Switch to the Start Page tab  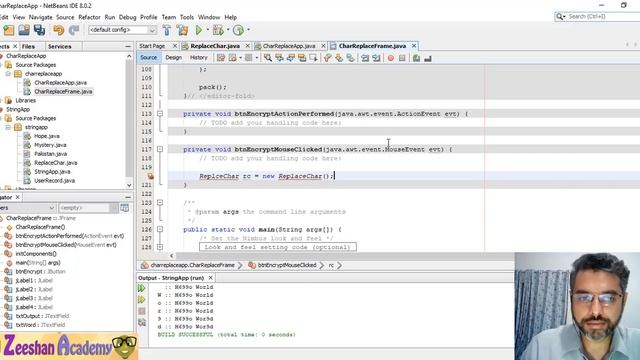pyautogui.click(x=152, y=46)
